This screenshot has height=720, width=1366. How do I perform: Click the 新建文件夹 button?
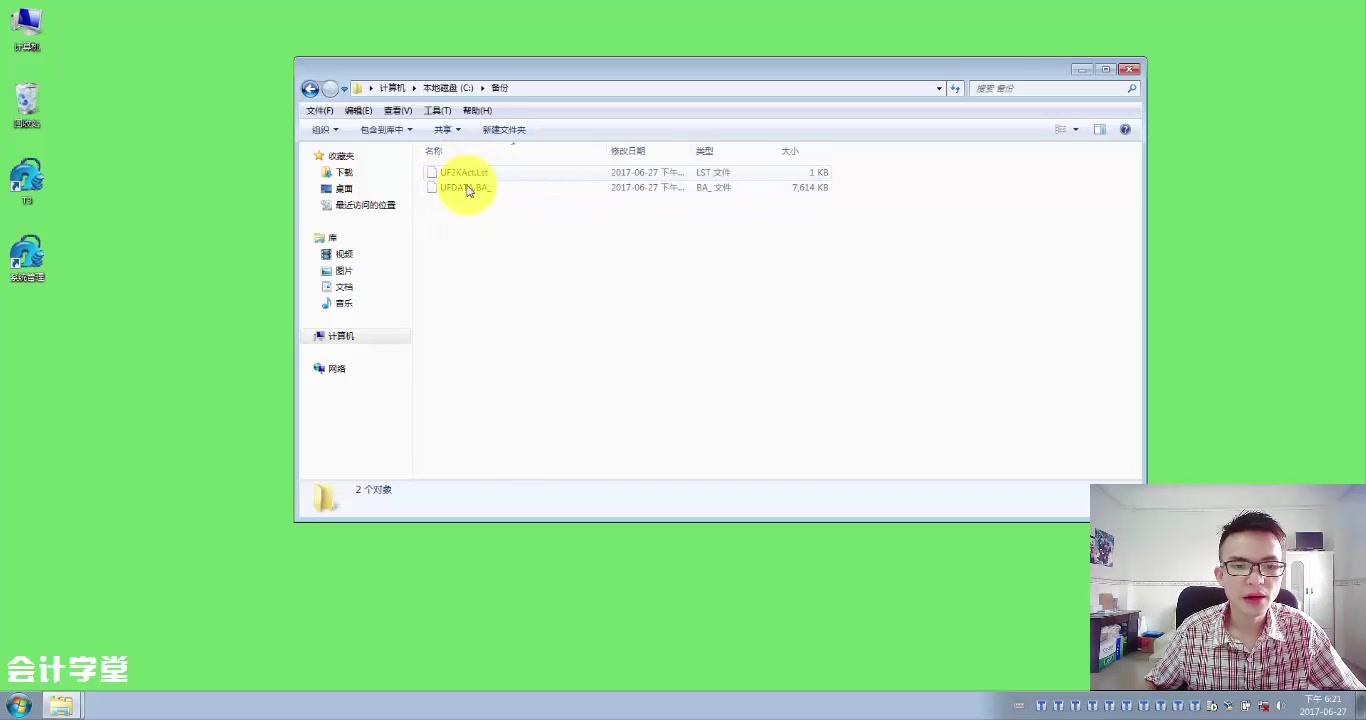pyautogui.click(x=504, y=130)
